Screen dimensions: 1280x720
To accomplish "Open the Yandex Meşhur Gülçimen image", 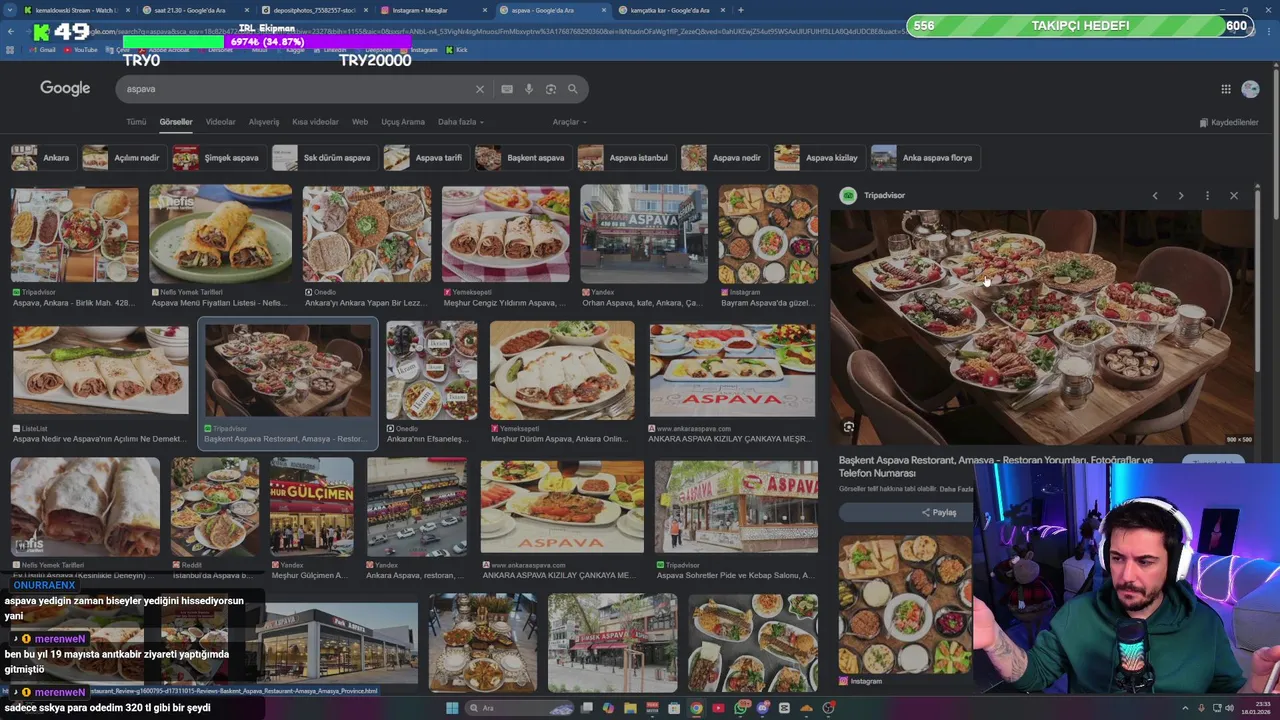I will click(311, 507).
